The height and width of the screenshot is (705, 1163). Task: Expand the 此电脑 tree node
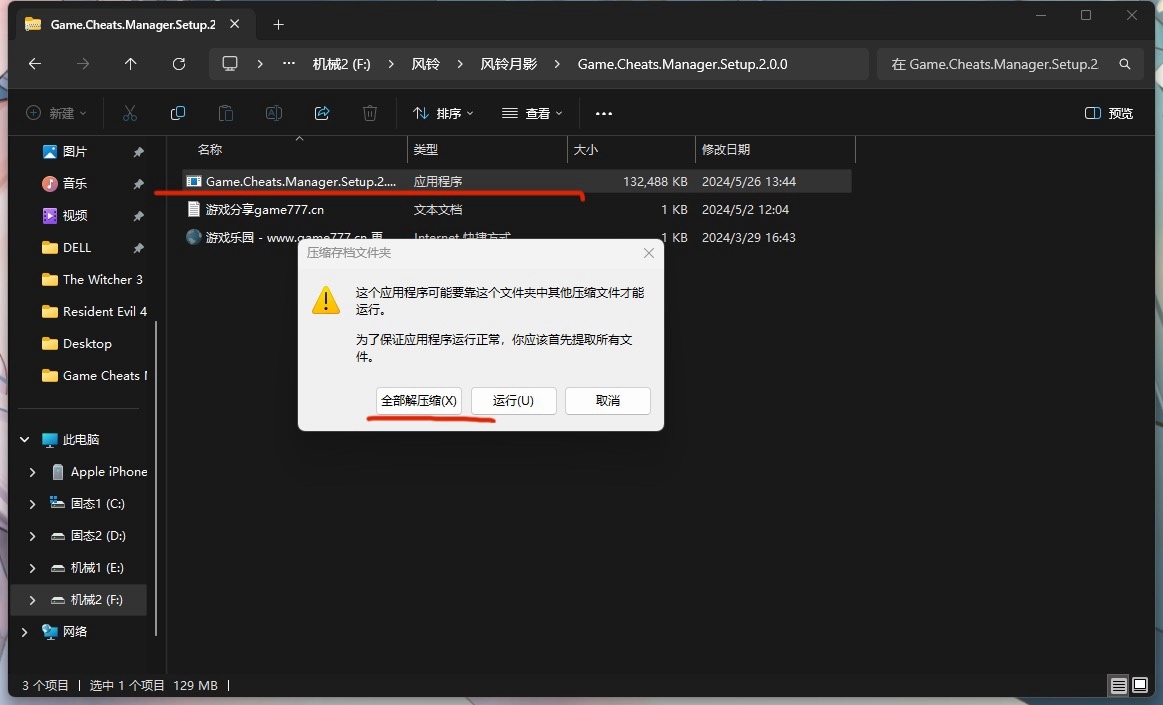[24, 440]
